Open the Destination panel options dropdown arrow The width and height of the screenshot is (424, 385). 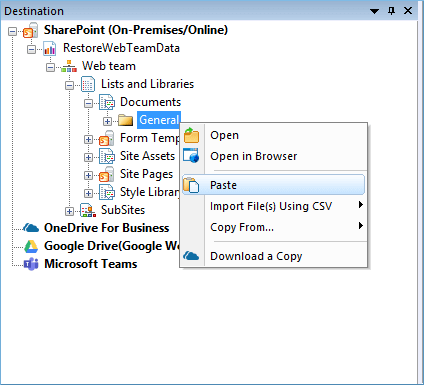(x=375, y=11)
